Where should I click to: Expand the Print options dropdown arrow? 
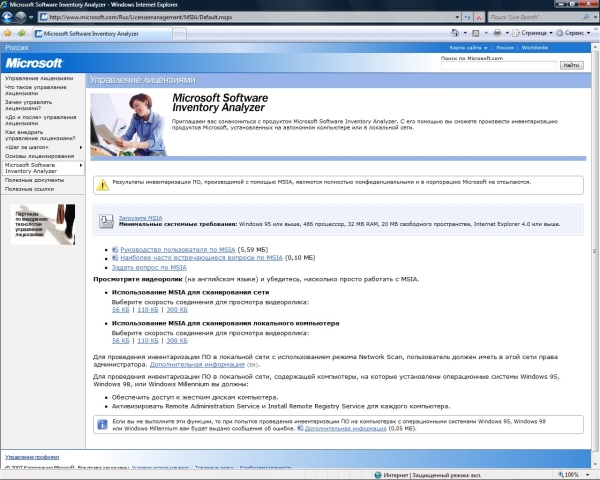pos(507,33)
